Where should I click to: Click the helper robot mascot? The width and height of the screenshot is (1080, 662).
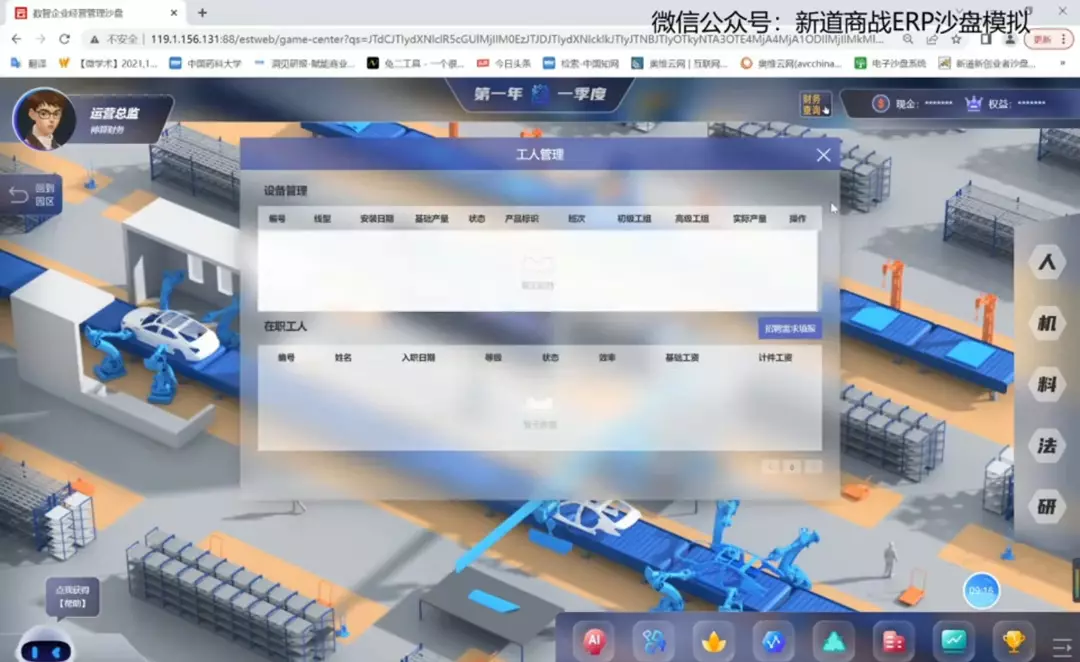[x=45, y=645]
